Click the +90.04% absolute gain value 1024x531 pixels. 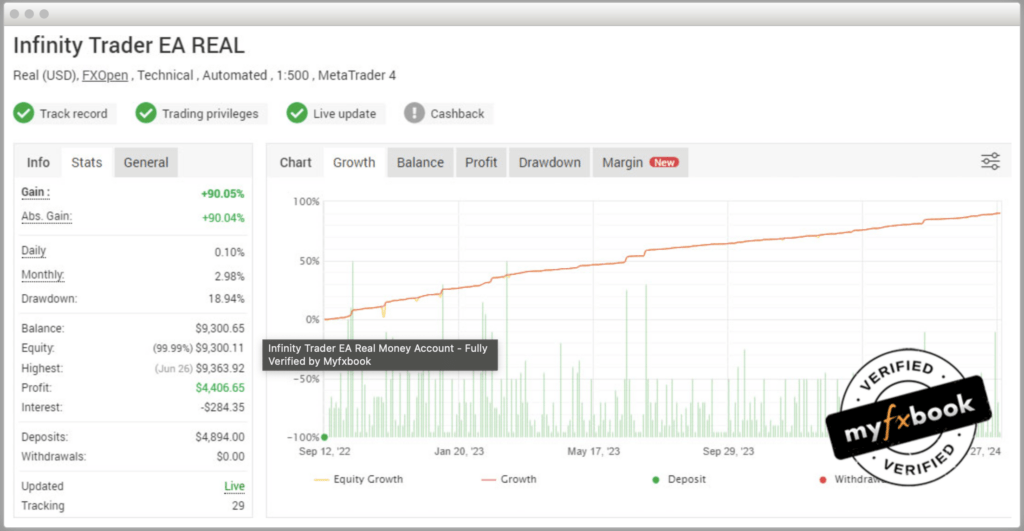[223, 218]
